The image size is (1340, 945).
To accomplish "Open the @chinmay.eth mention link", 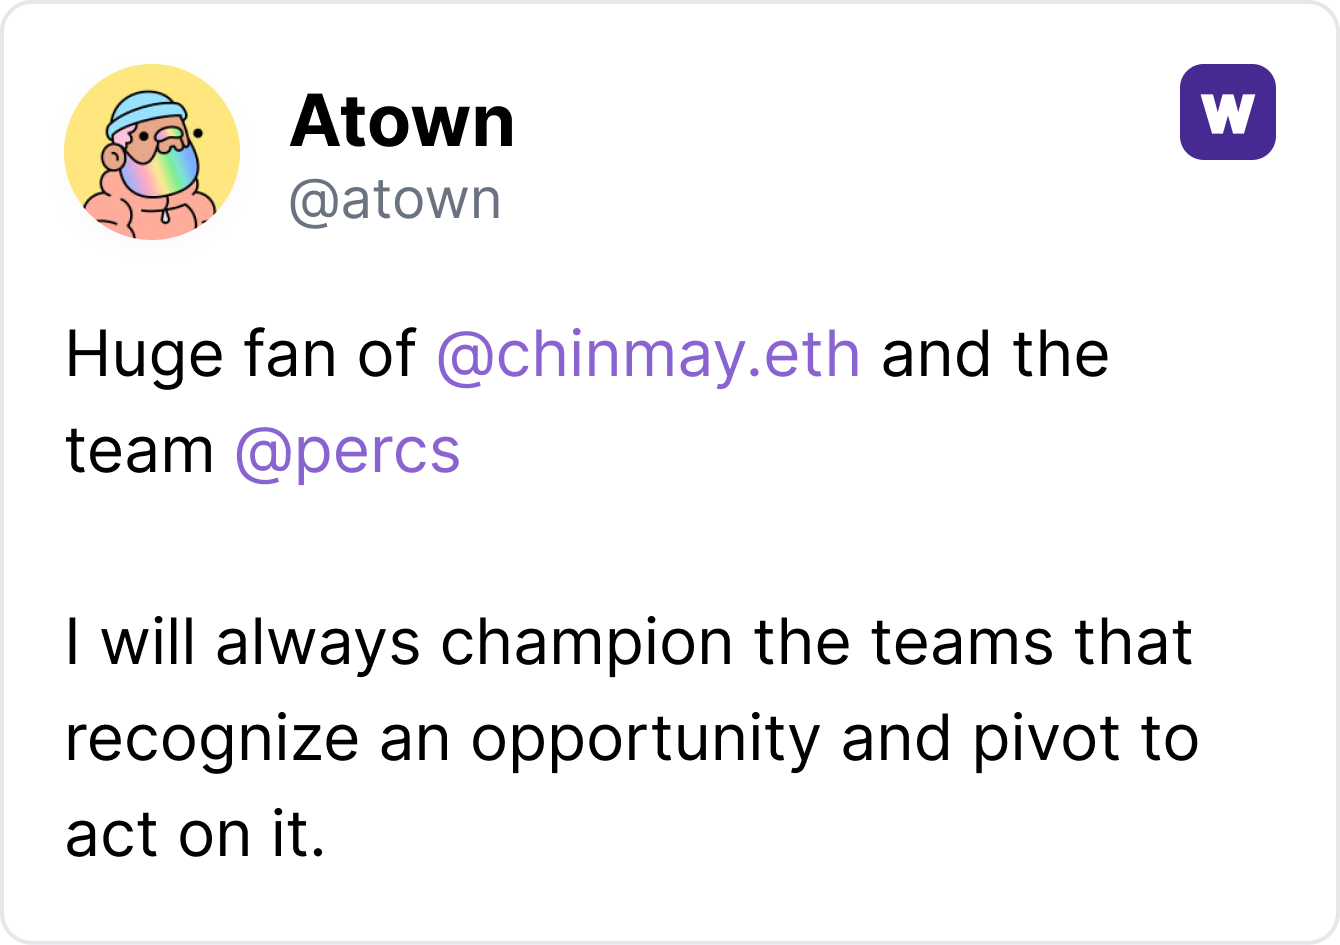I will click(648, 355).
